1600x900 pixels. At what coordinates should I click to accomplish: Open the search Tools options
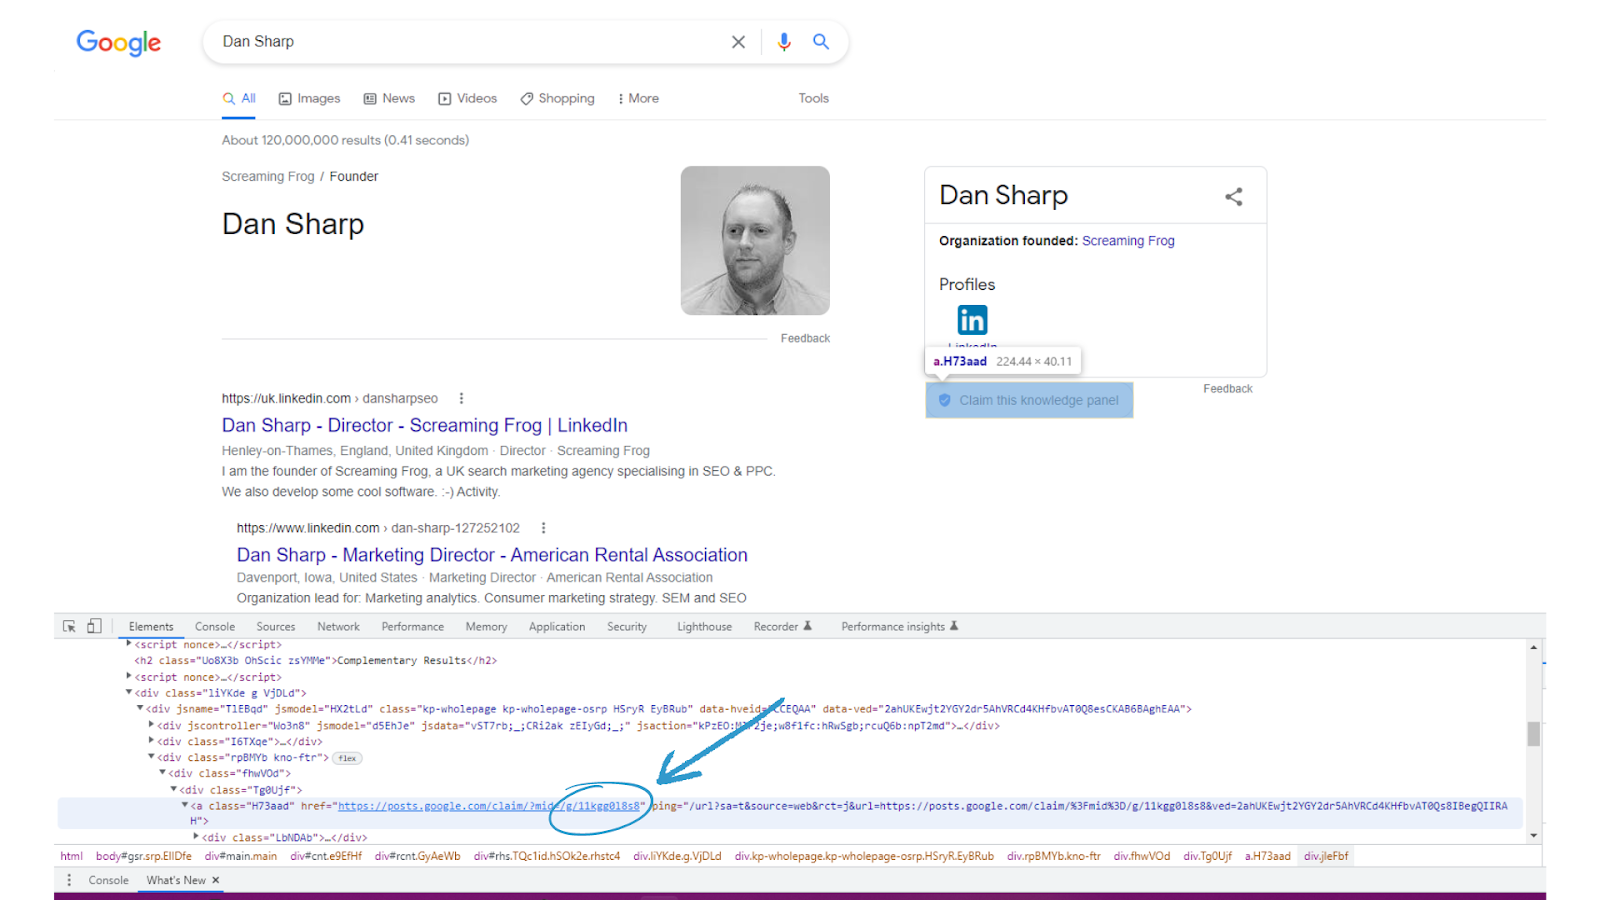point(813,98)
